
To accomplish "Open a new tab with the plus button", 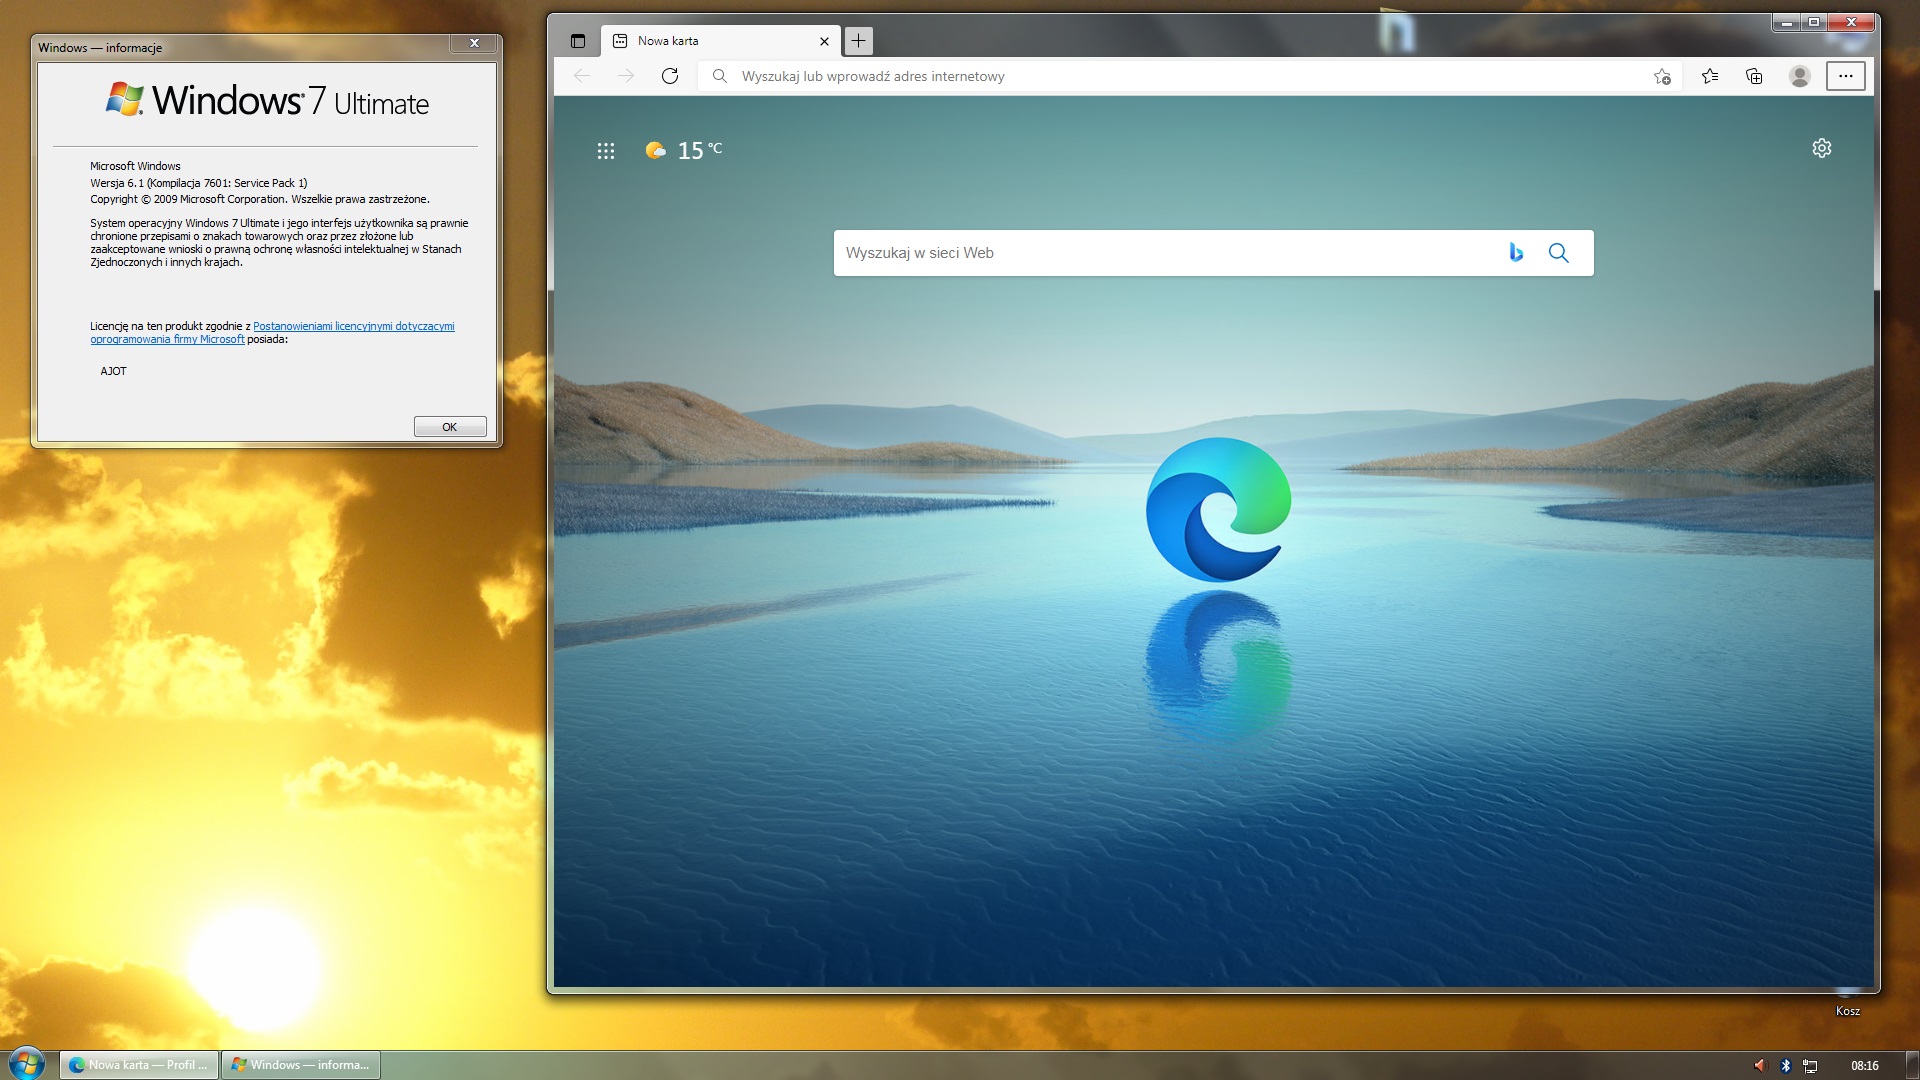I will coord(858,41).
